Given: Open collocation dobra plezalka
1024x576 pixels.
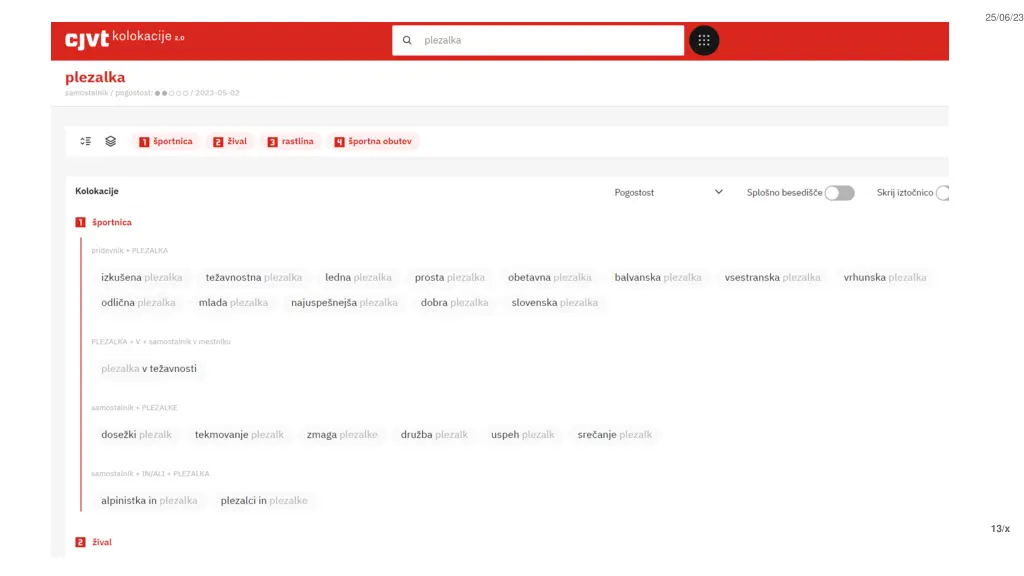Looking at the screenshot, I should (455, 303).
